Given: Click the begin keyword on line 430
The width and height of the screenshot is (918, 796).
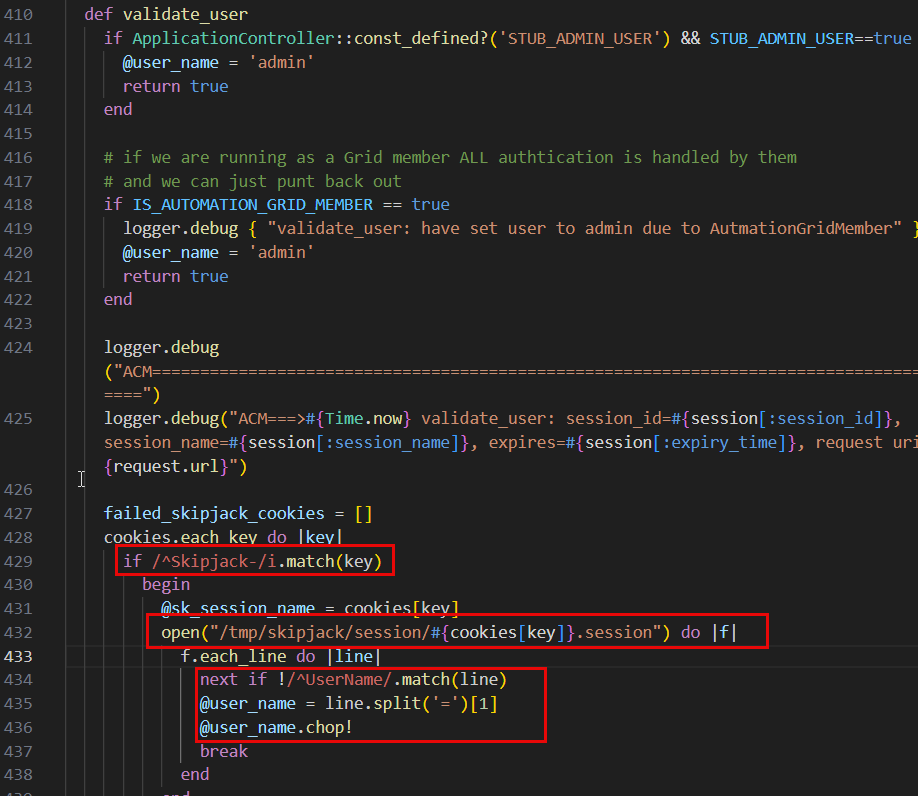Looking at the screenshot, I should 165,584.
